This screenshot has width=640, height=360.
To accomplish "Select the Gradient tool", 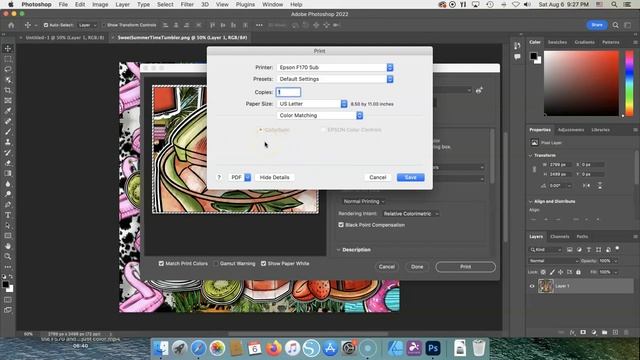I will click(8, 173).
